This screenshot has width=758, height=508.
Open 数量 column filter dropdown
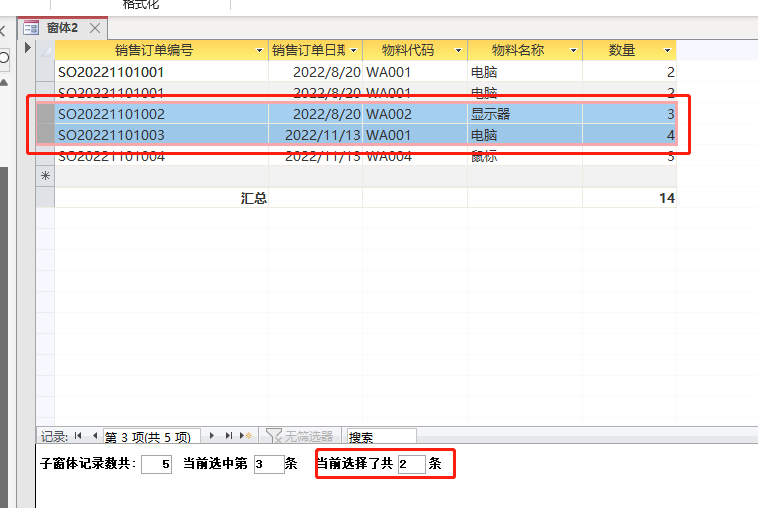pyautogui.click(x=668, y=50)
